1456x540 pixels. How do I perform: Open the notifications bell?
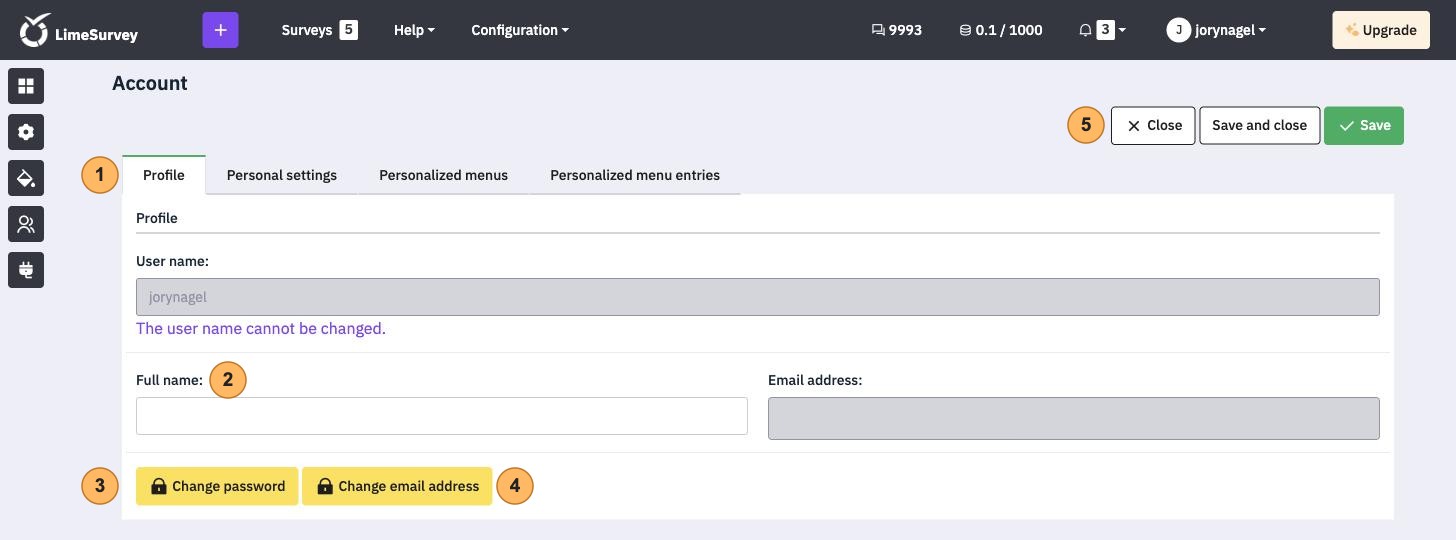pos(1085,30)
